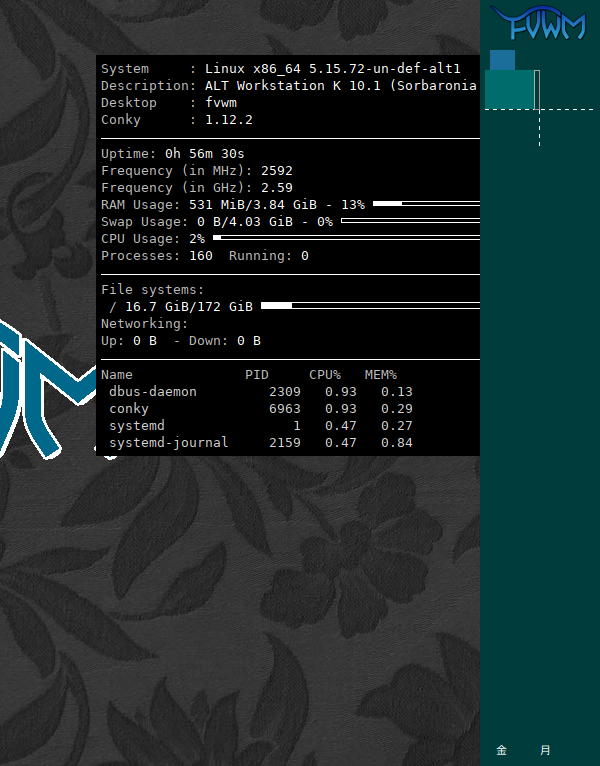The image size is (600, 766).
Task: Click the 'ALT Workstation K 10.1' description text
Action: pyautogui.click(x=293, y=86)
